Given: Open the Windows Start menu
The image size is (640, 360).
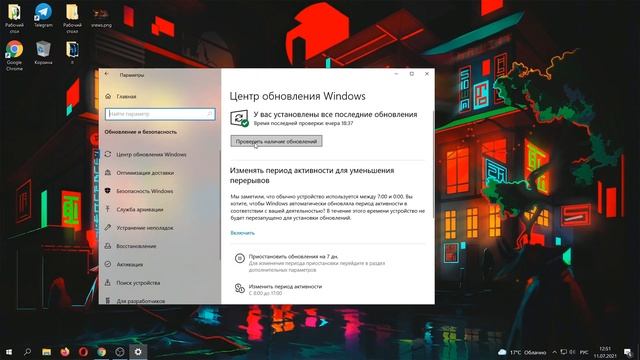Looking at the screenshot, I should (9, 352).
